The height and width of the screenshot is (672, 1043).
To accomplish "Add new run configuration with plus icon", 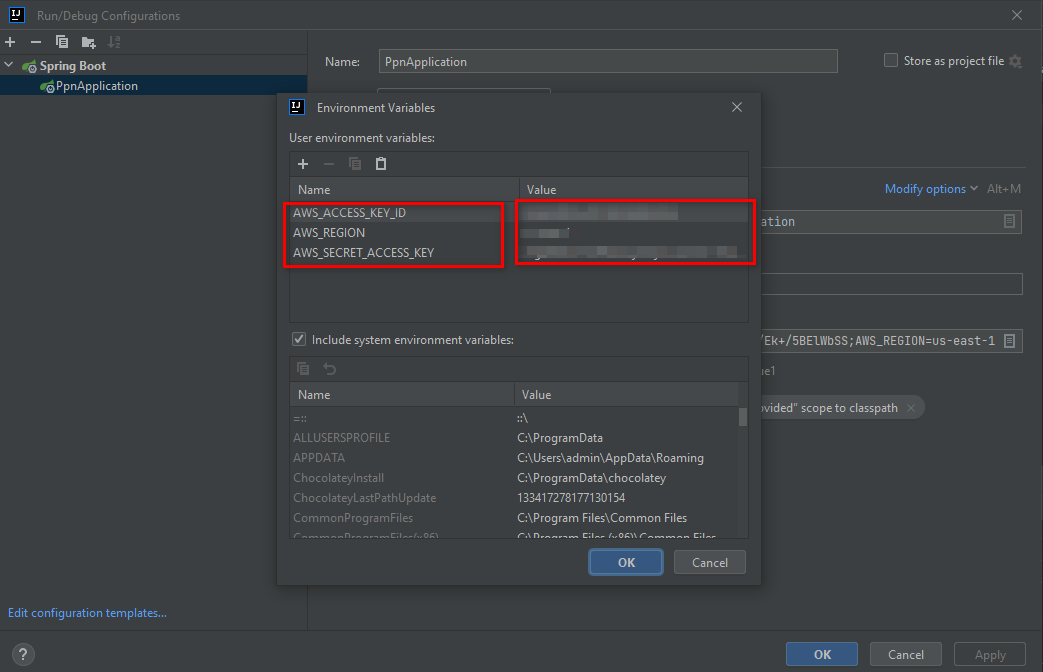I will [10, 42].
